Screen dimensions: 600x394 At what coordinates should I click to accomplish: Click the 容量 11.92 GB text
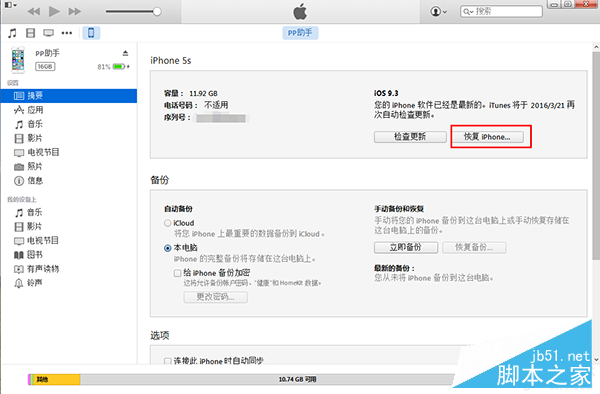(191, 93)
